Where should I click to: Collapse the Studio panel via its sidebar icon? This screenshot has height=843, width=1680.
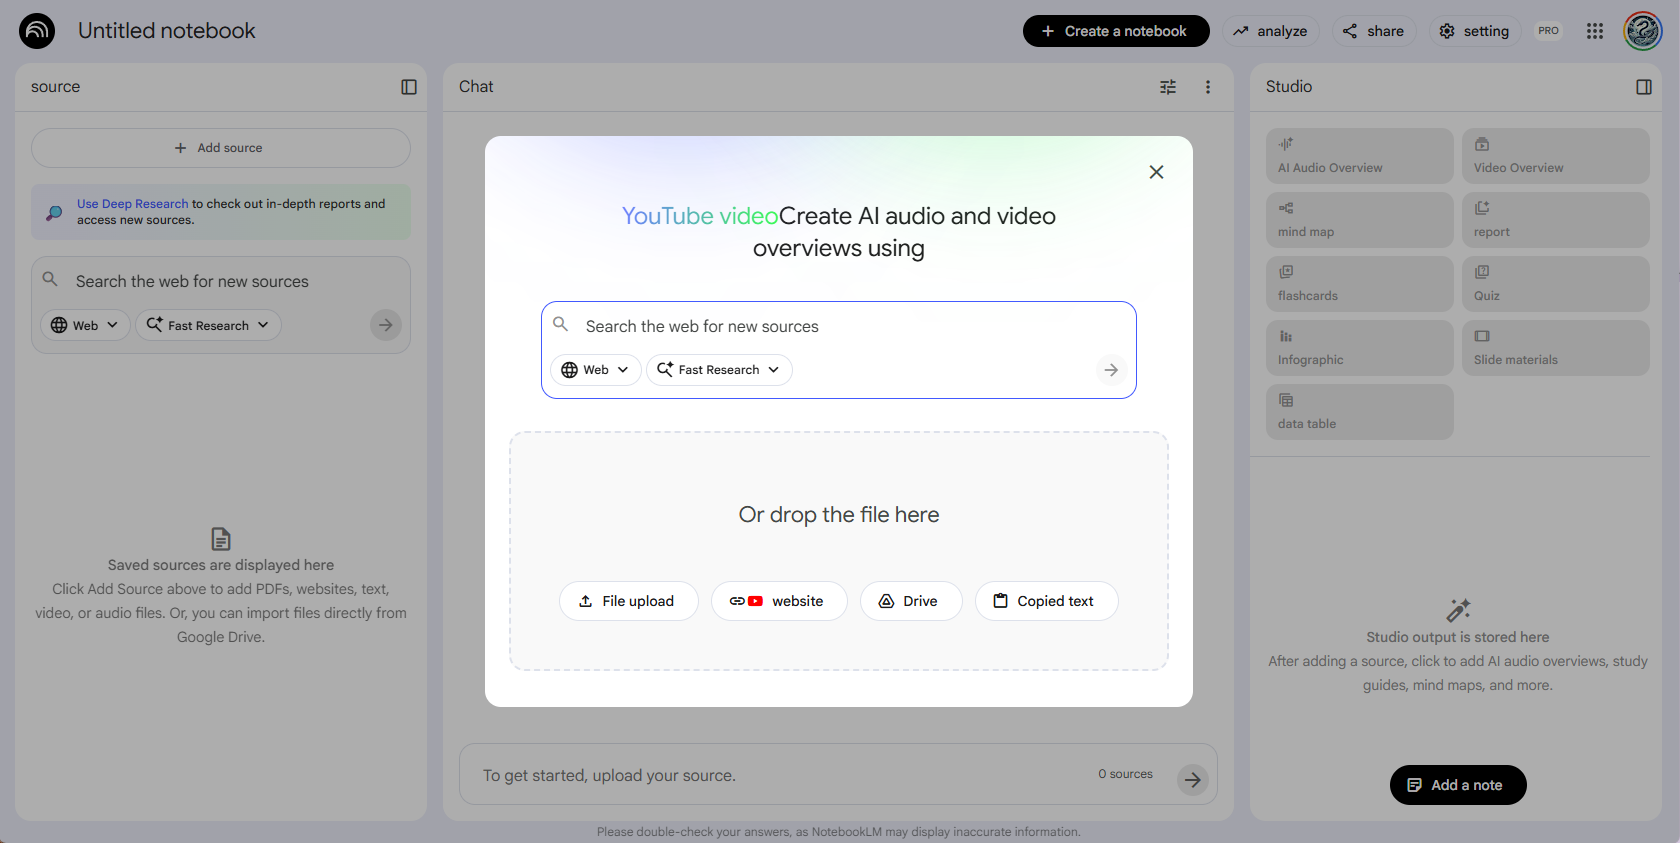click(1644, 87)
